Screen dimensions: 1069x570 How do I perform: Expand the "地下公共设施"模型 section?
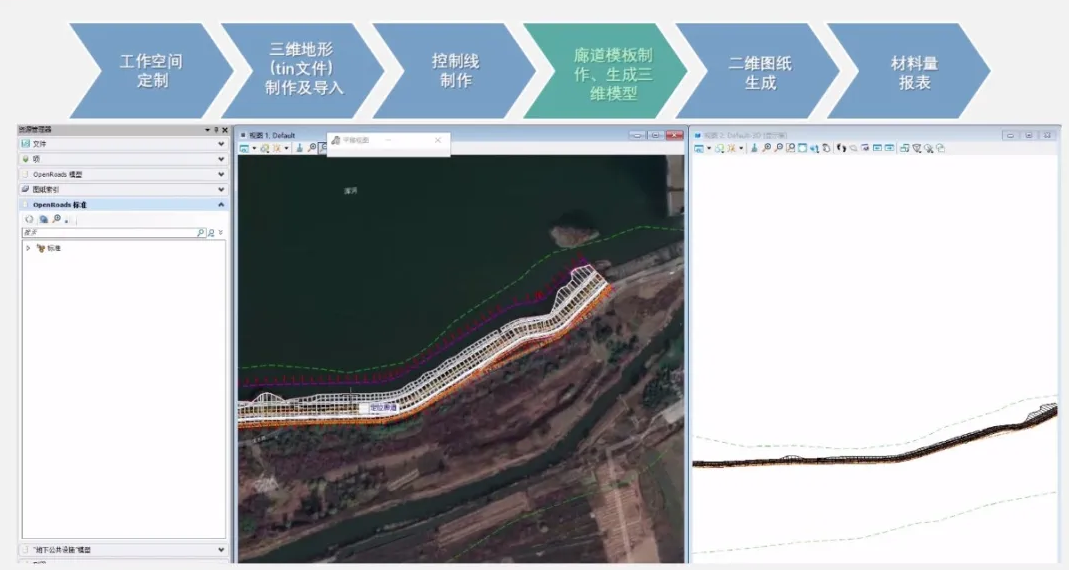221,550
